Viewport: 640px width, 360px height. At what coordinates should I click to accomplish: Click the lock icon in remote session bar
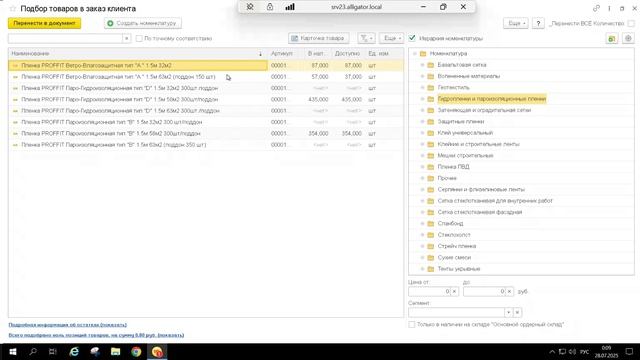coord(270,7)
